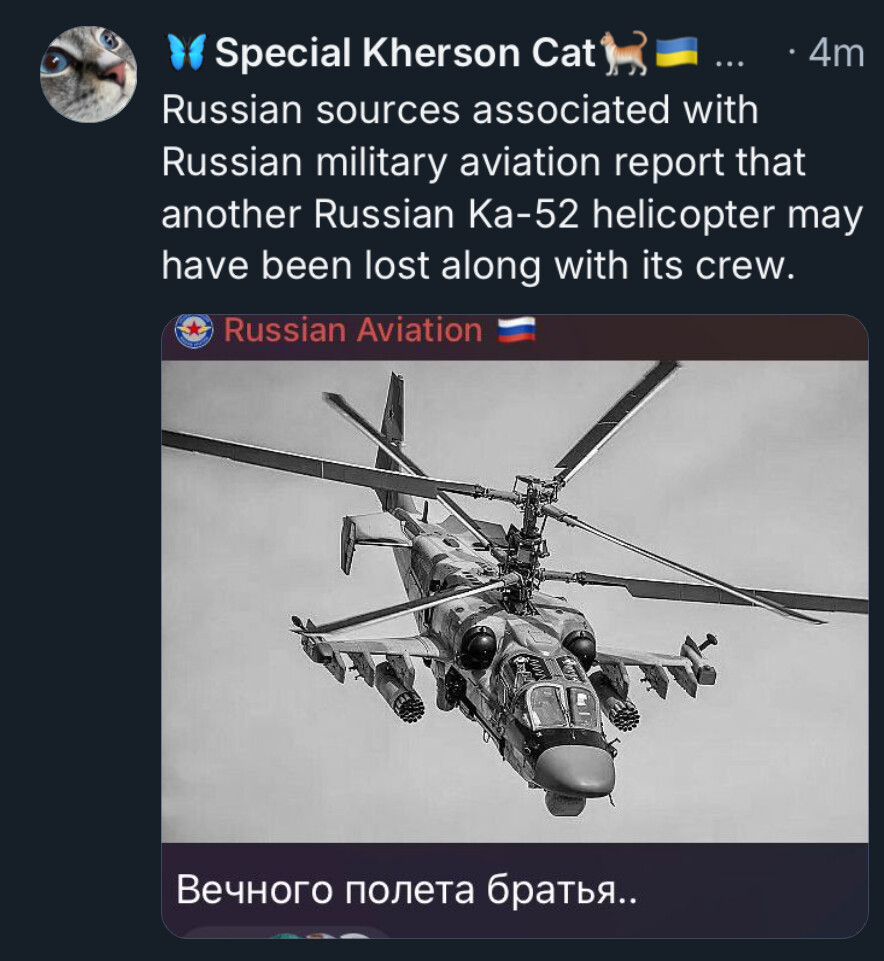Click the Ukrainian flag emoji
This screenshot has width=884, height=961.
(x=676, y=51)
